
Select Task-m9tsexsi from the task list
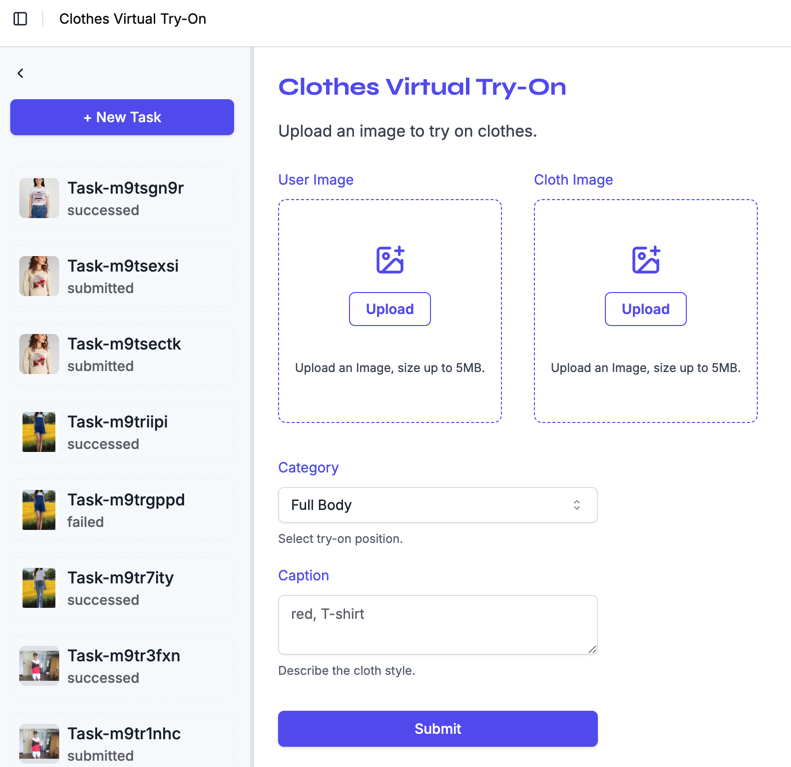[x=123, y=276]
